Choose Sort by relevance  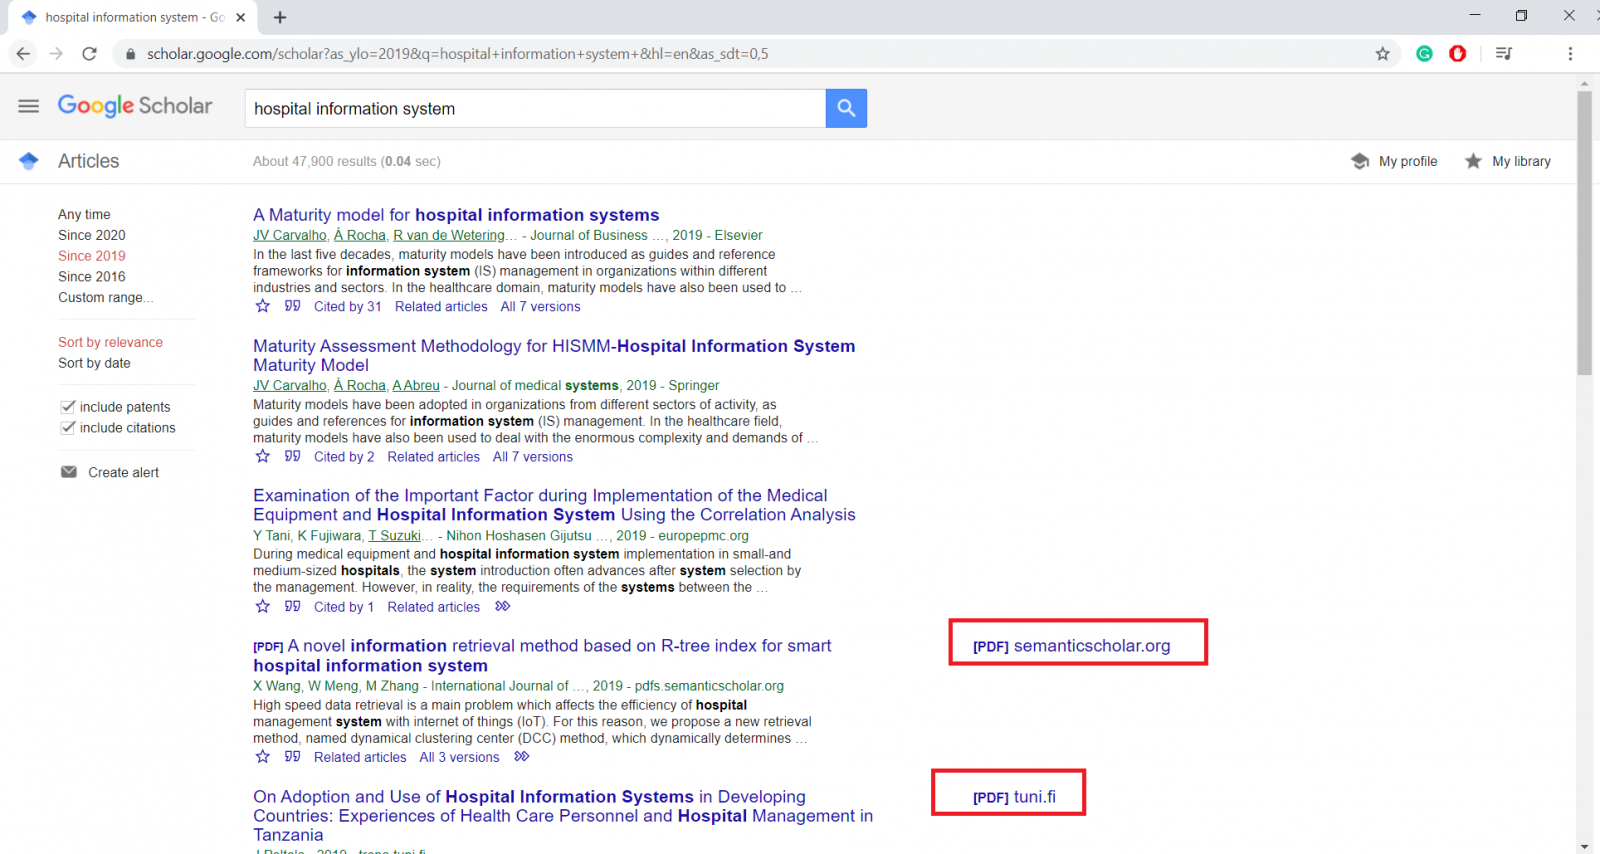(x=110, y=342)
